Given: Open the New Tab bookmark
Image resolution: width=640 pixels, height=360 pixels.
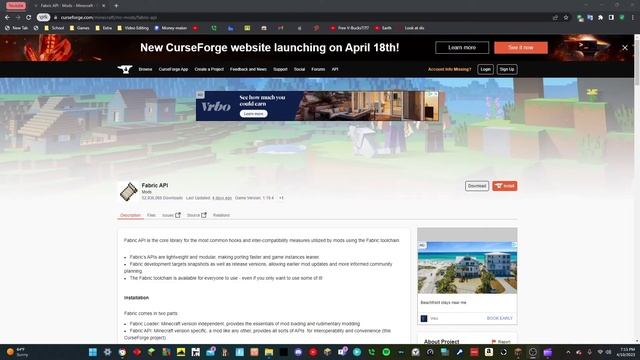Looking at the screenshot, I should [17, 28].
